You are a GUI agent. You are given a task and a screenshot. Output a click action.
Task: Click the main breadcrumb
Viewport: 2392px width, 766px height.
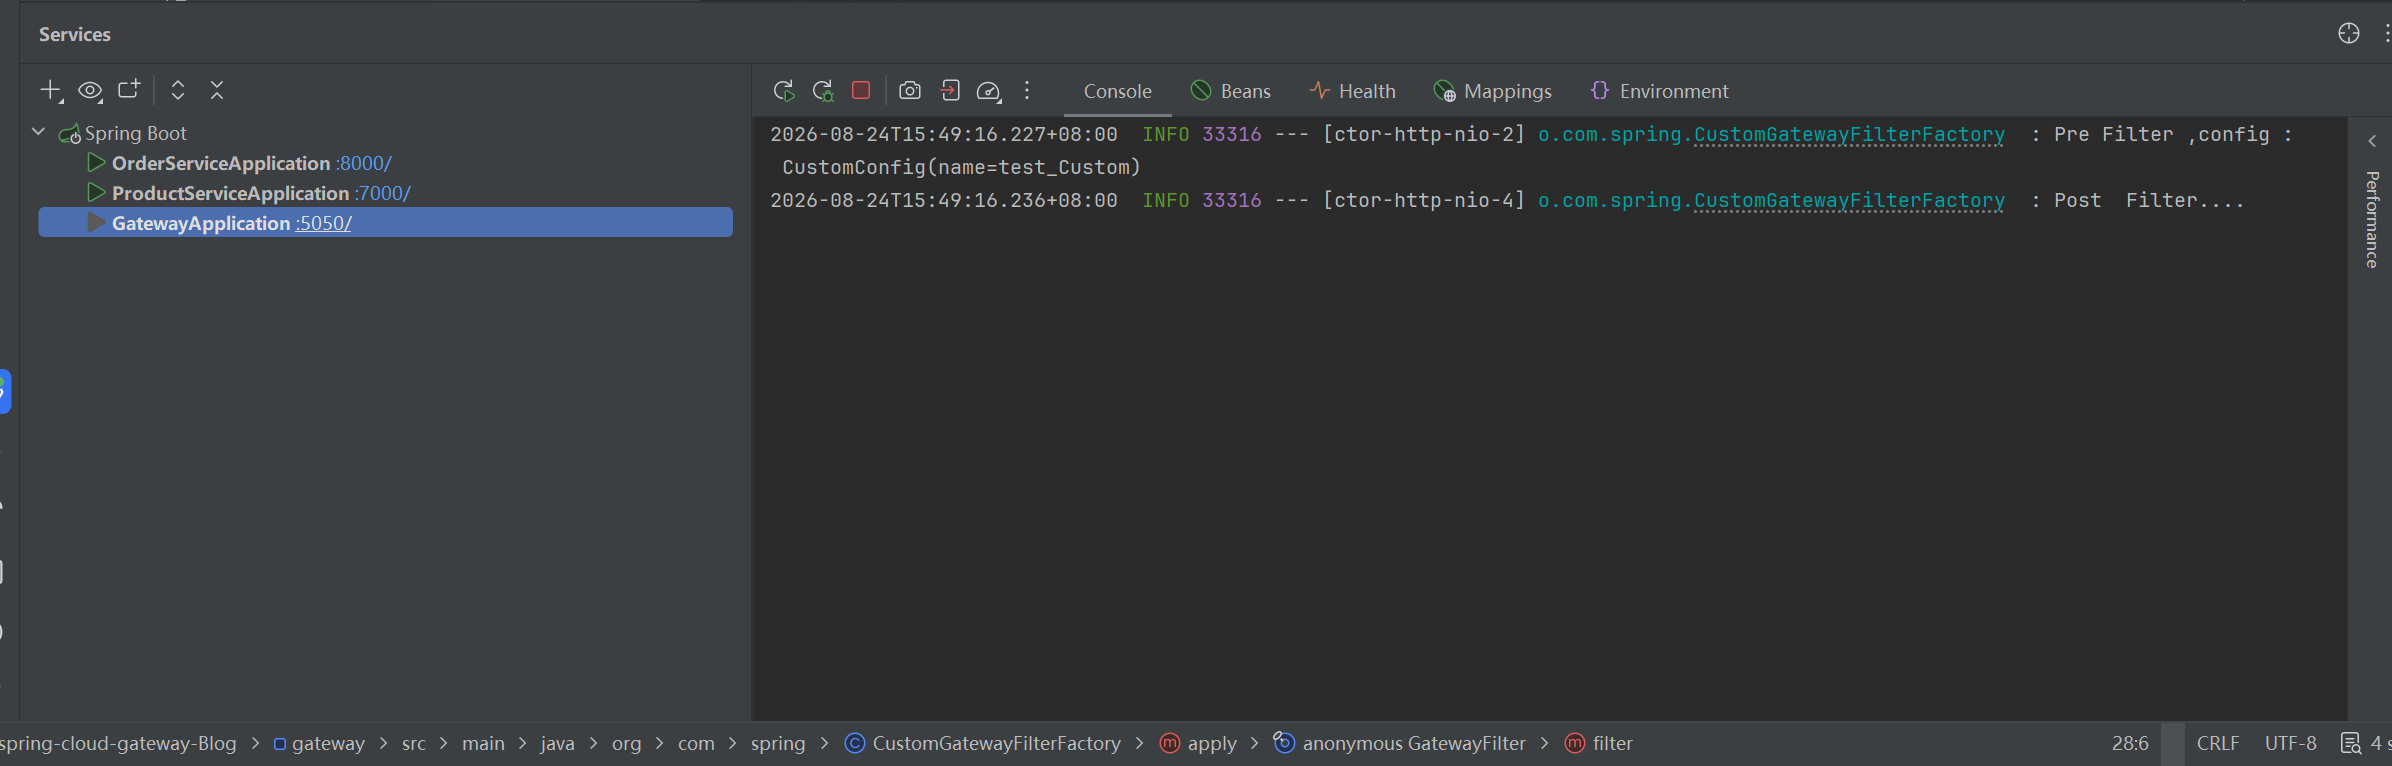(x=483, y=743)
